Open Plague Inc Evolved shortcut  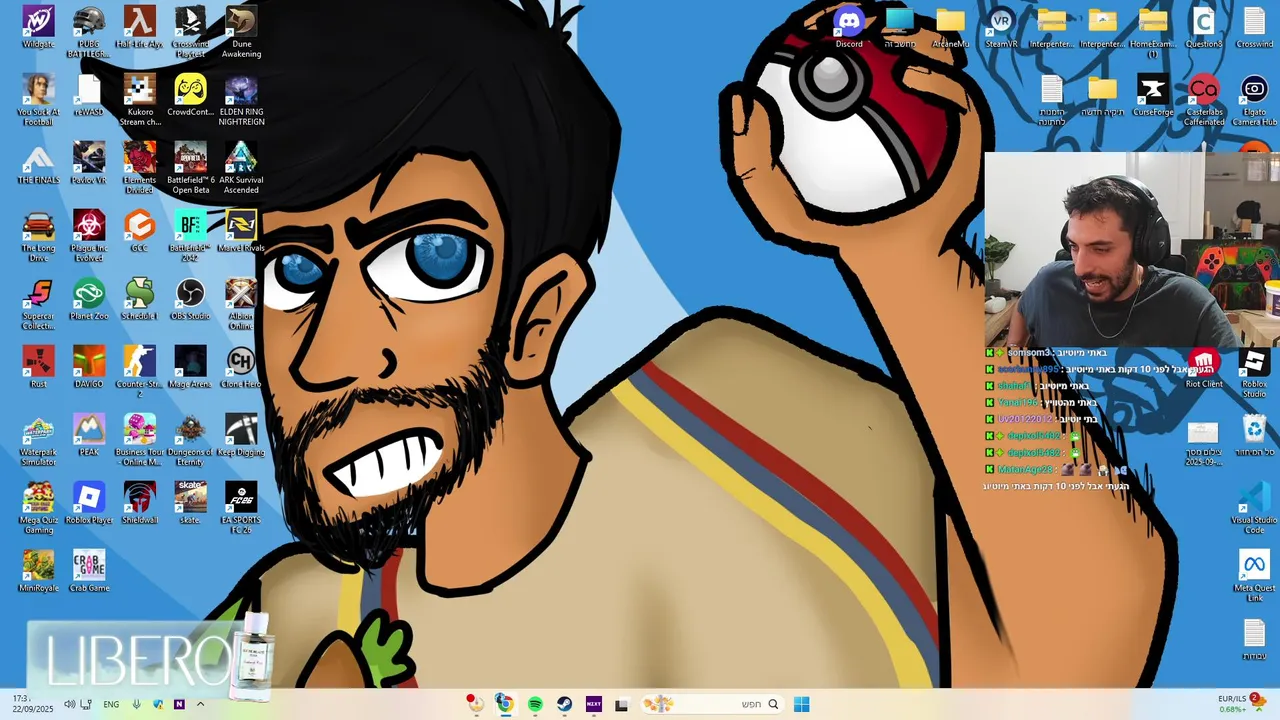coord(89,236)
